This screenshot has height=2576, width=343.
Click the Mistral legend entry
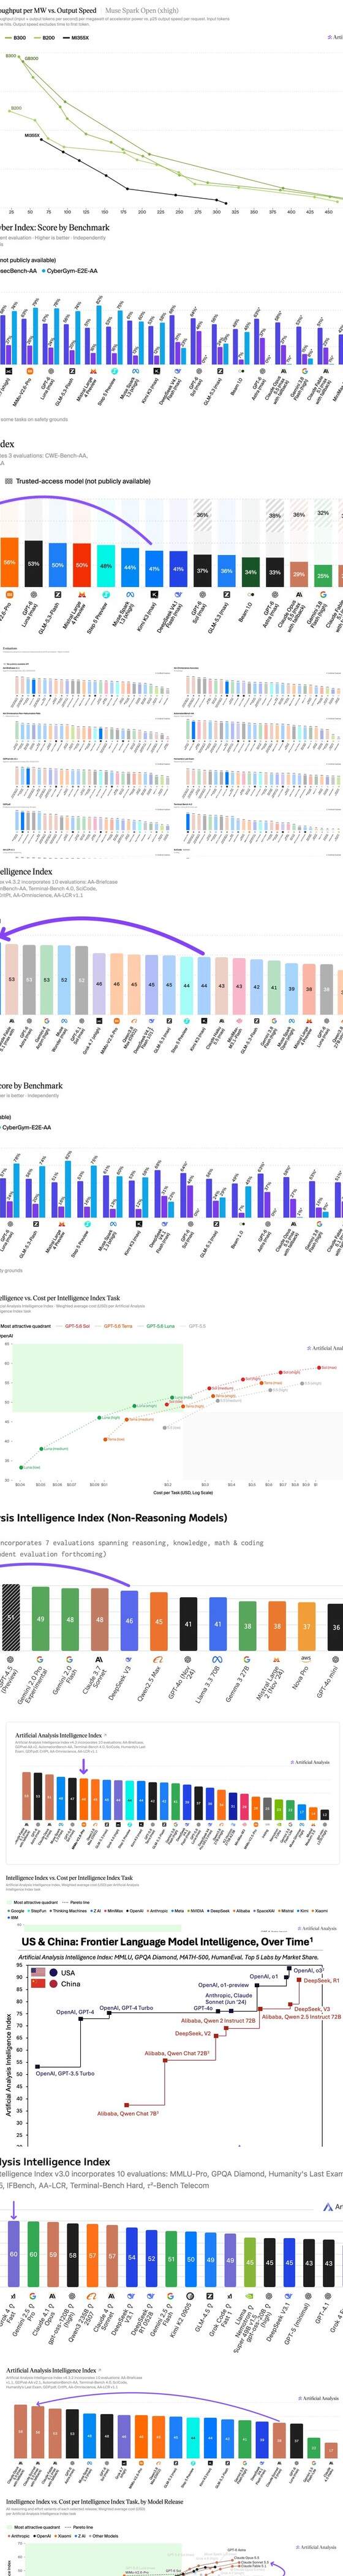[286, 1911]
